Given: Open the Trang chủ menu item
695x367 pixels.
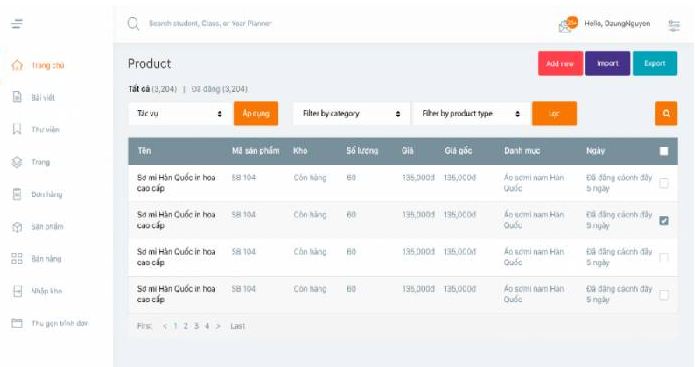Looking at the screenshot, I should pos(47,66).
